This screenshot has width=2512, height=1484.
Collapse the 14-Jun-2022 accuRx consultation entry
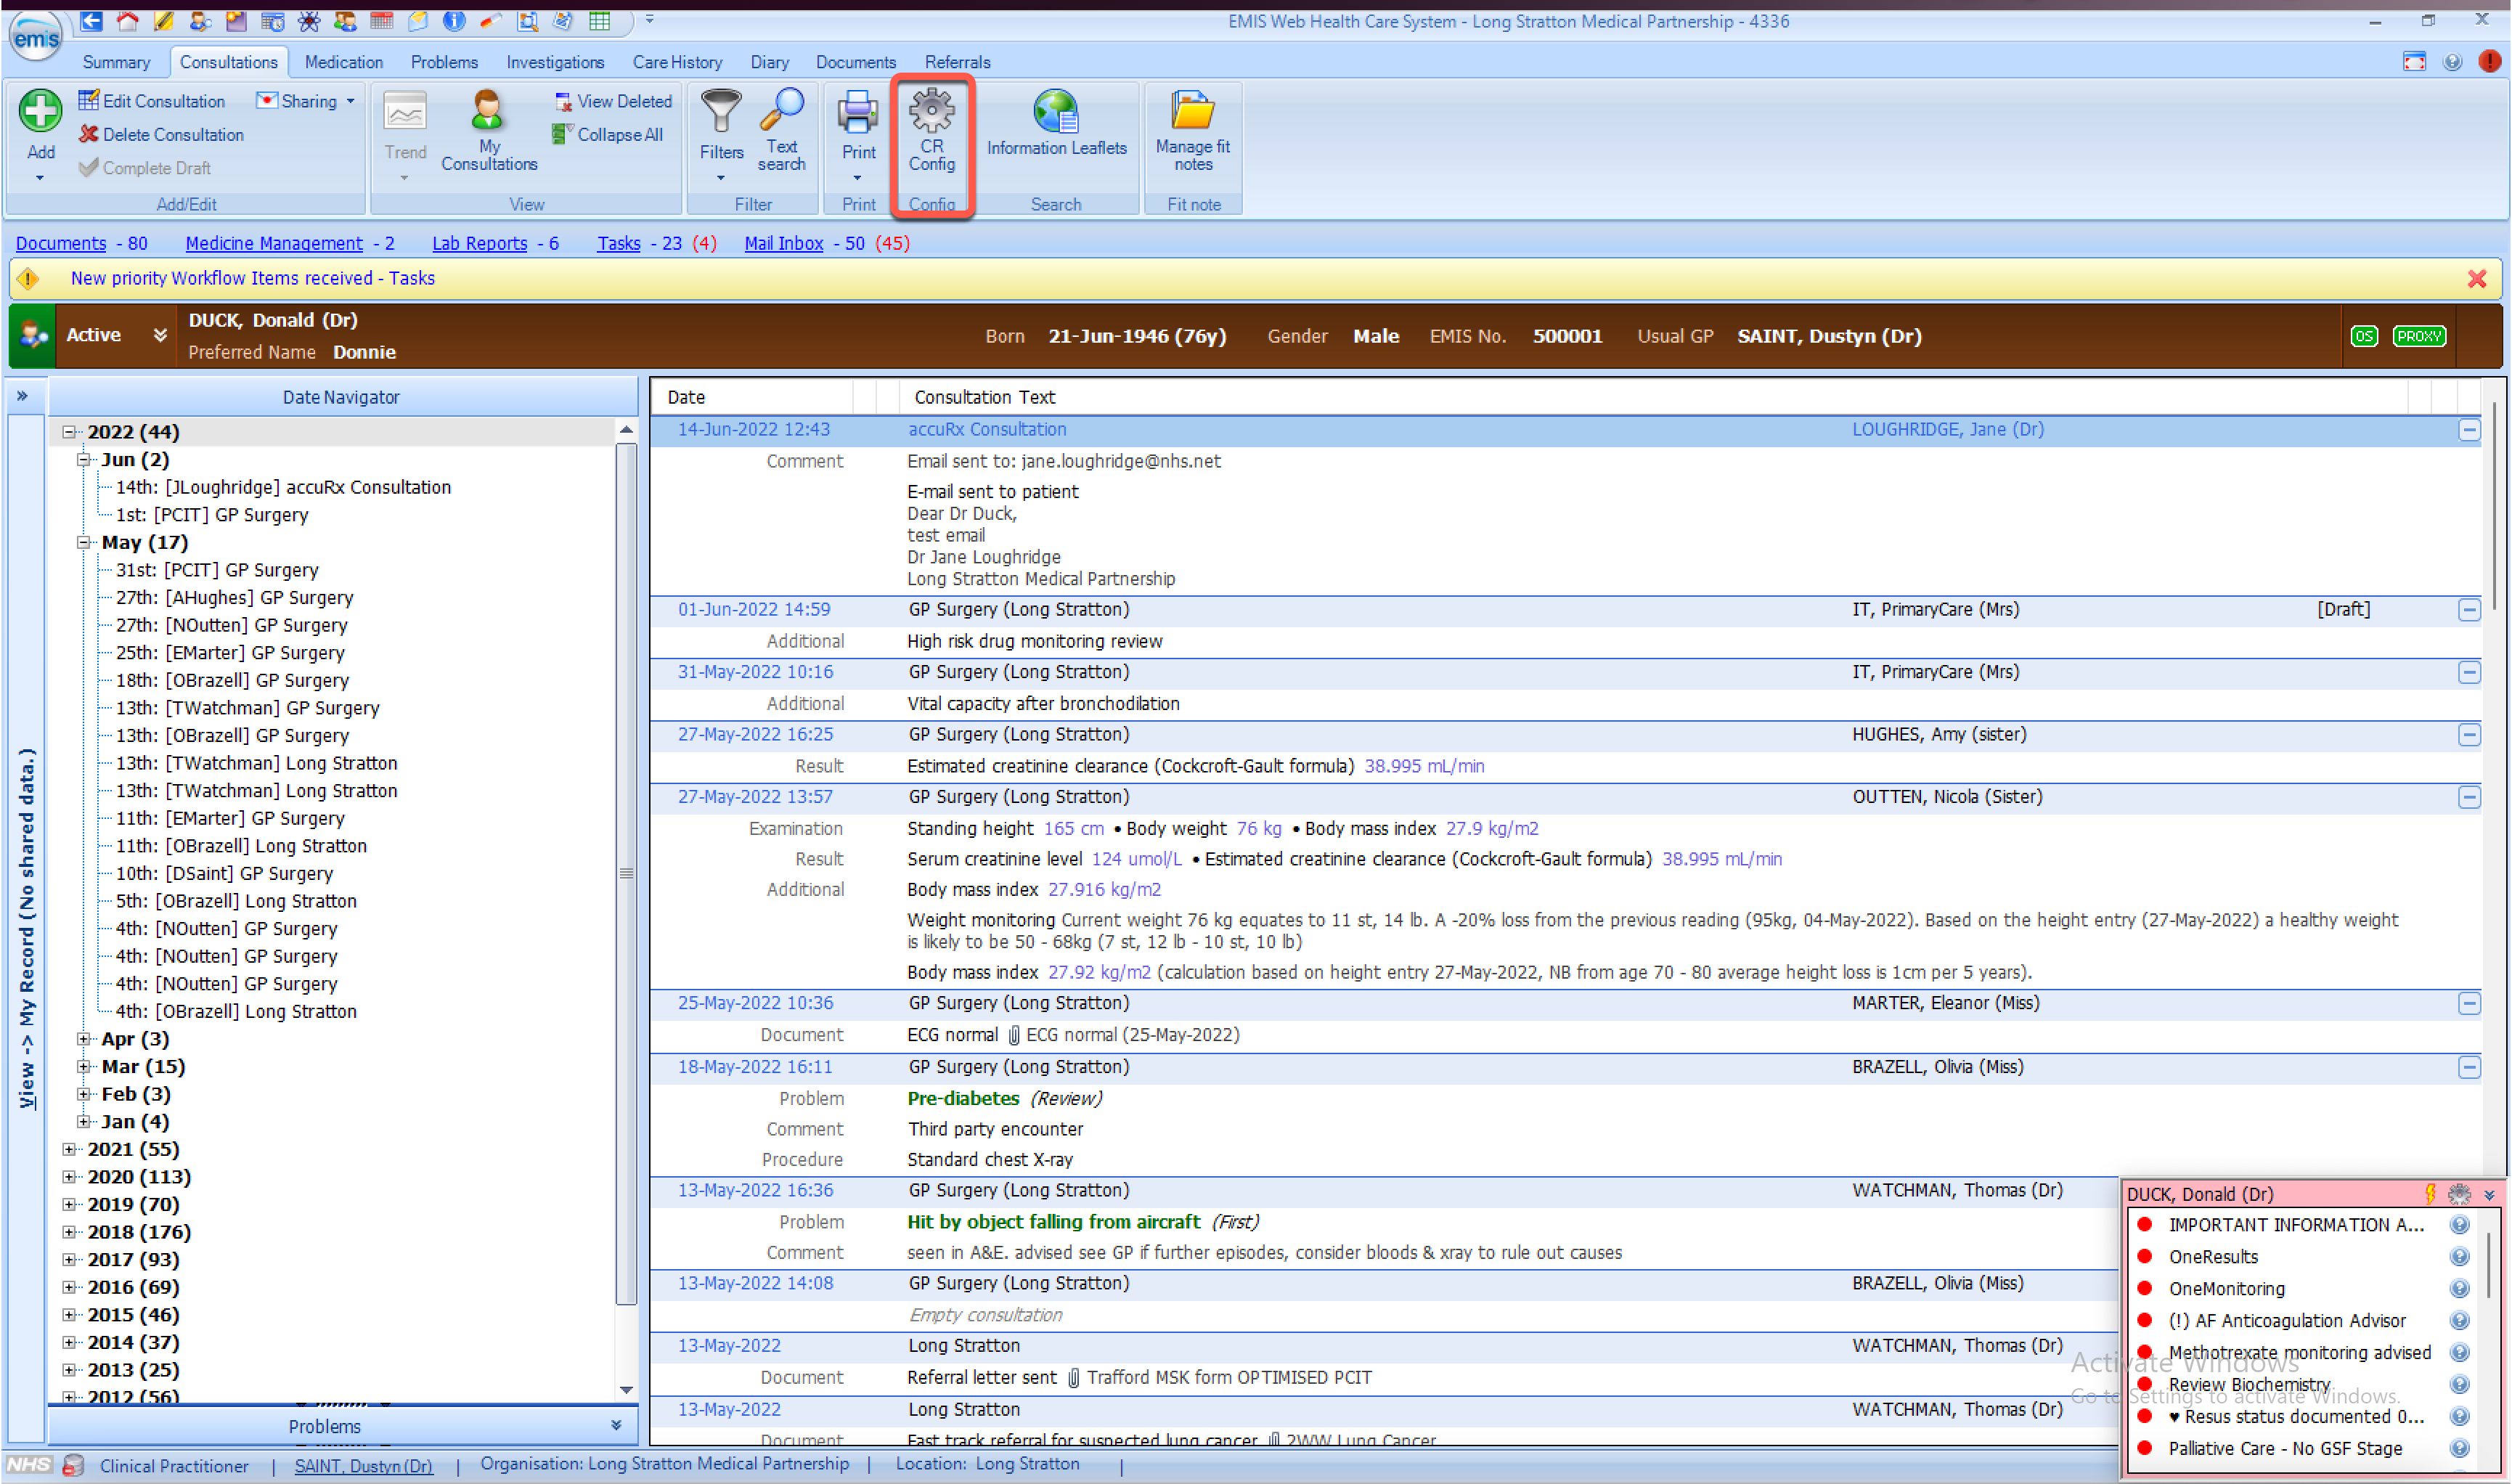click(2469, 430)
